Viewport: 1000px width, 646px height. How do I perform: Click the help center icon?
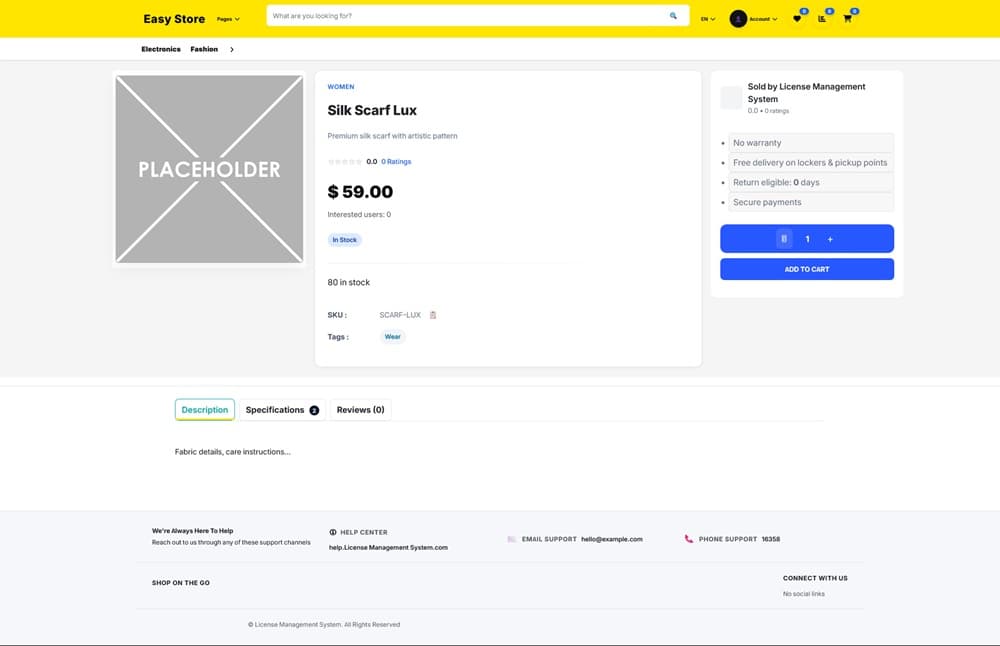tap(333, 532)
